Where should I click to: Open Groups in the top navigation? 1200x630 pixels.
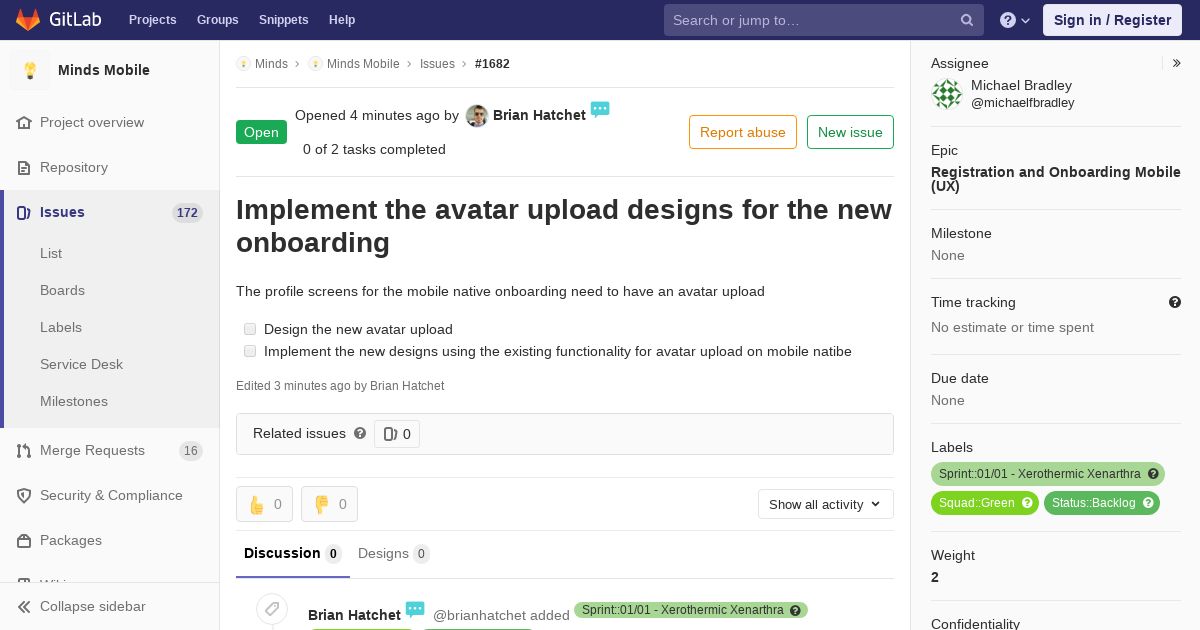pyautogui.click(x=218, y=20)
